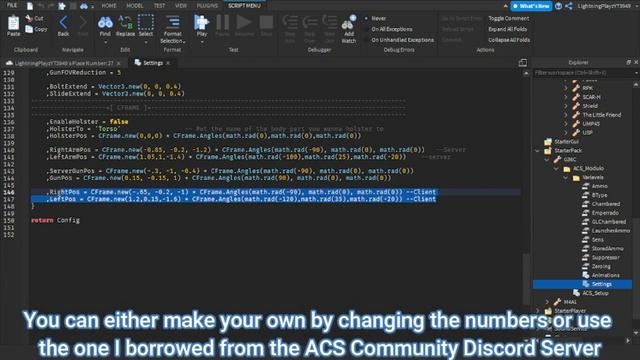Click the What's New button
Image resolution: width=640 pixels, height=360 pixels.
[531, 6]
